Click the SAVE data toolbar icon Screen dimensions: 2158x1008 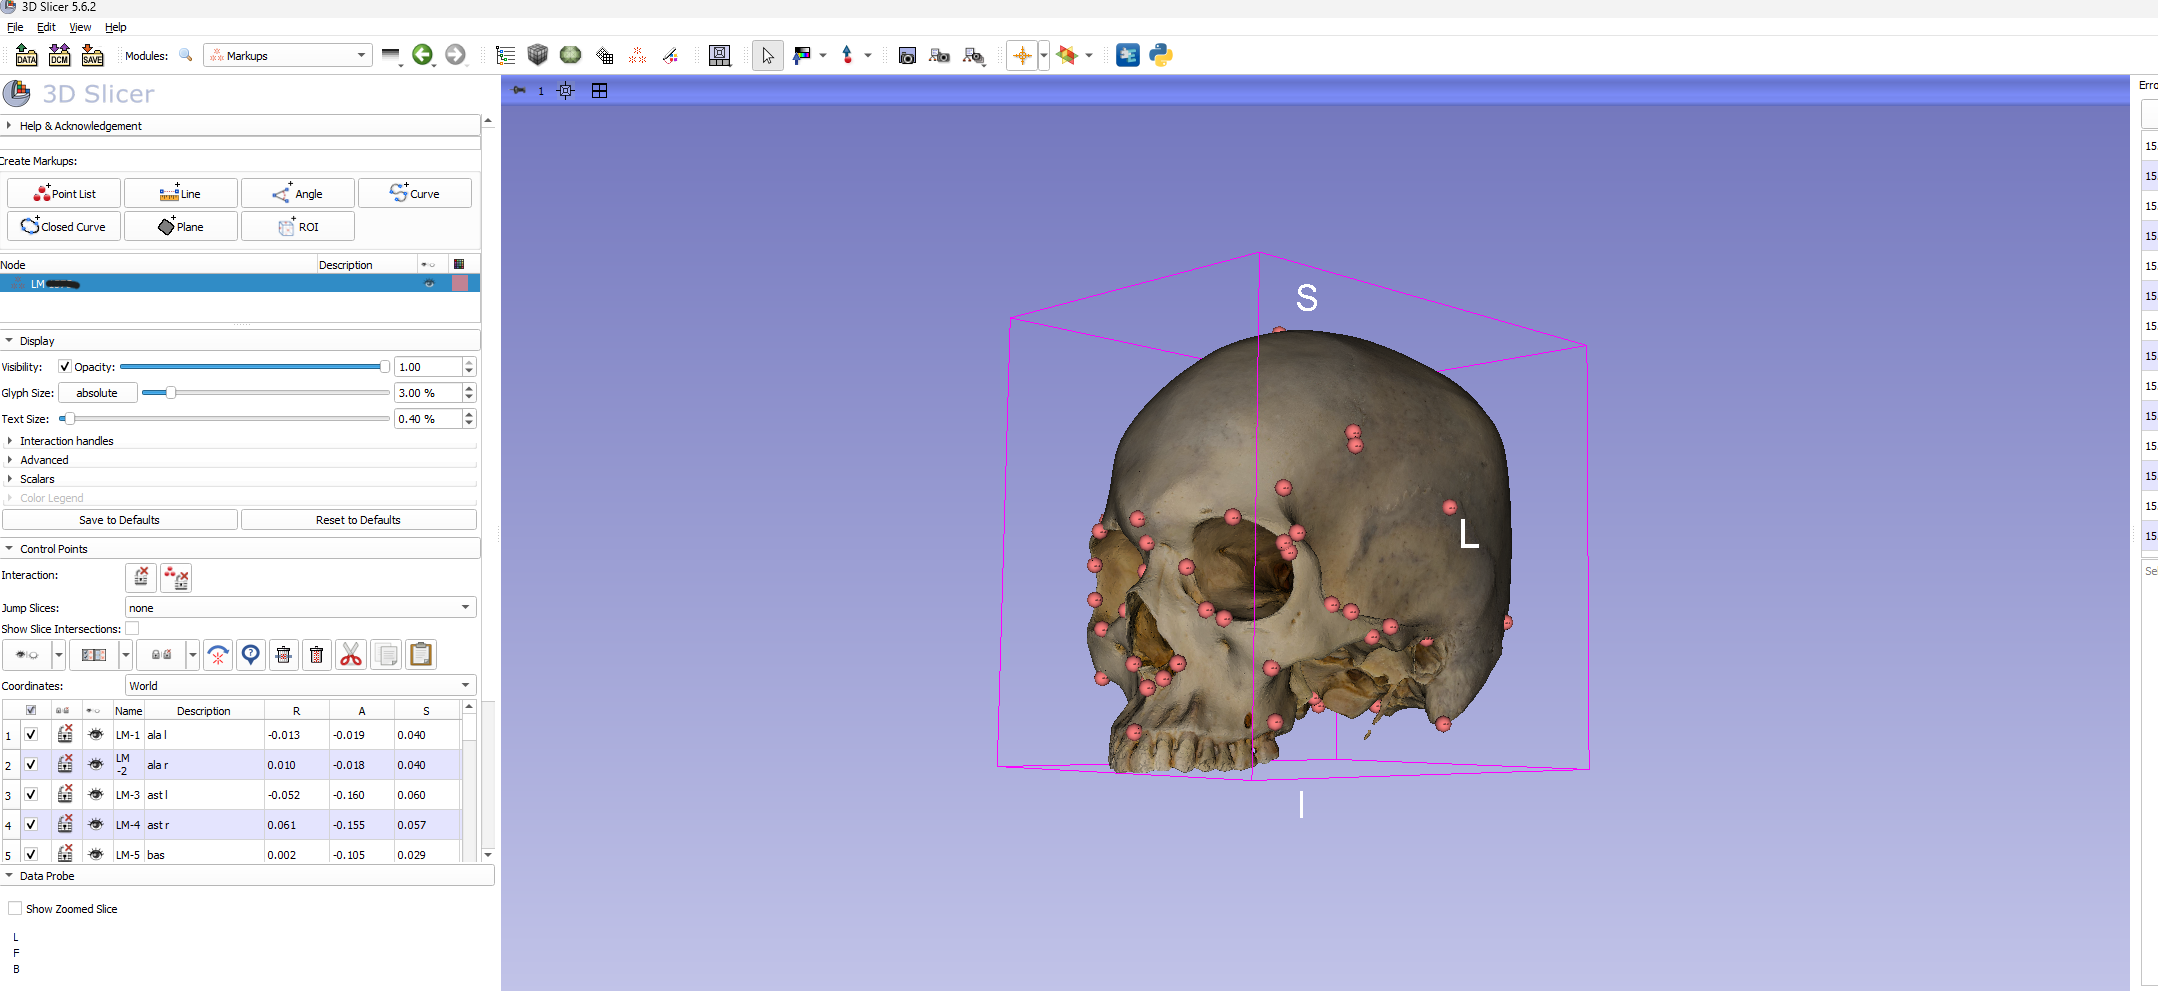click(x=92, y=55)
